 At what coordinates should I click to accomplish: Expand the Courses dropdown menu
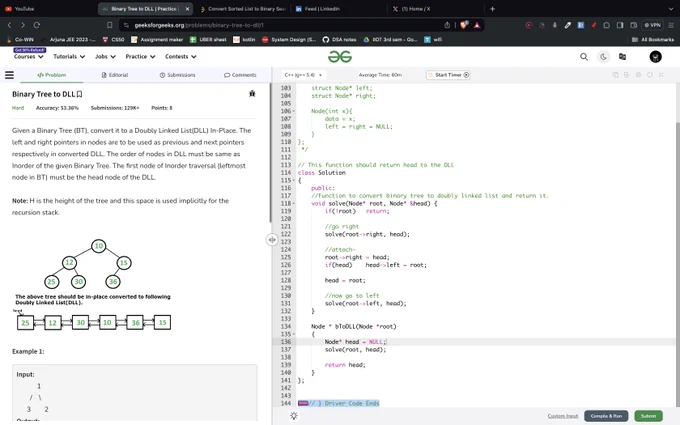point(29,57)
